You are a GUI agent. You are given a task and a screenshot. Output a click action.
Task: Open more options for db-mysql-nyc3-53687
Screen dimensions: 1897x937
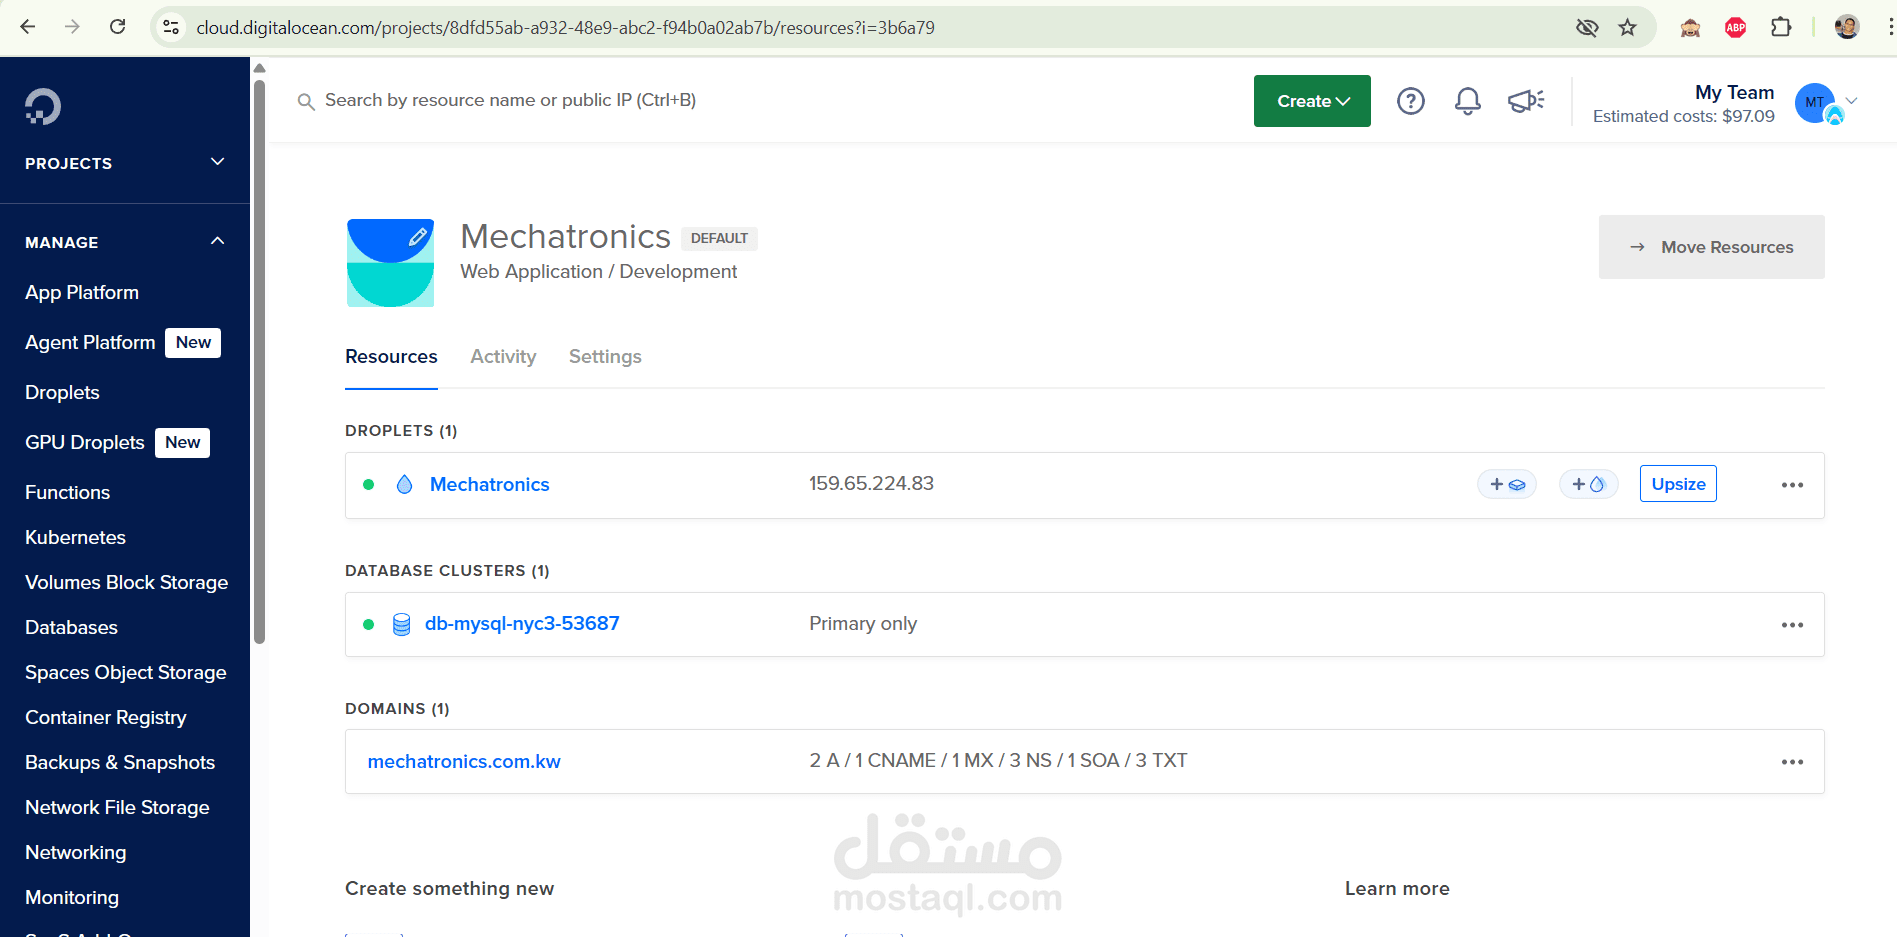(x=1792, y=625)
